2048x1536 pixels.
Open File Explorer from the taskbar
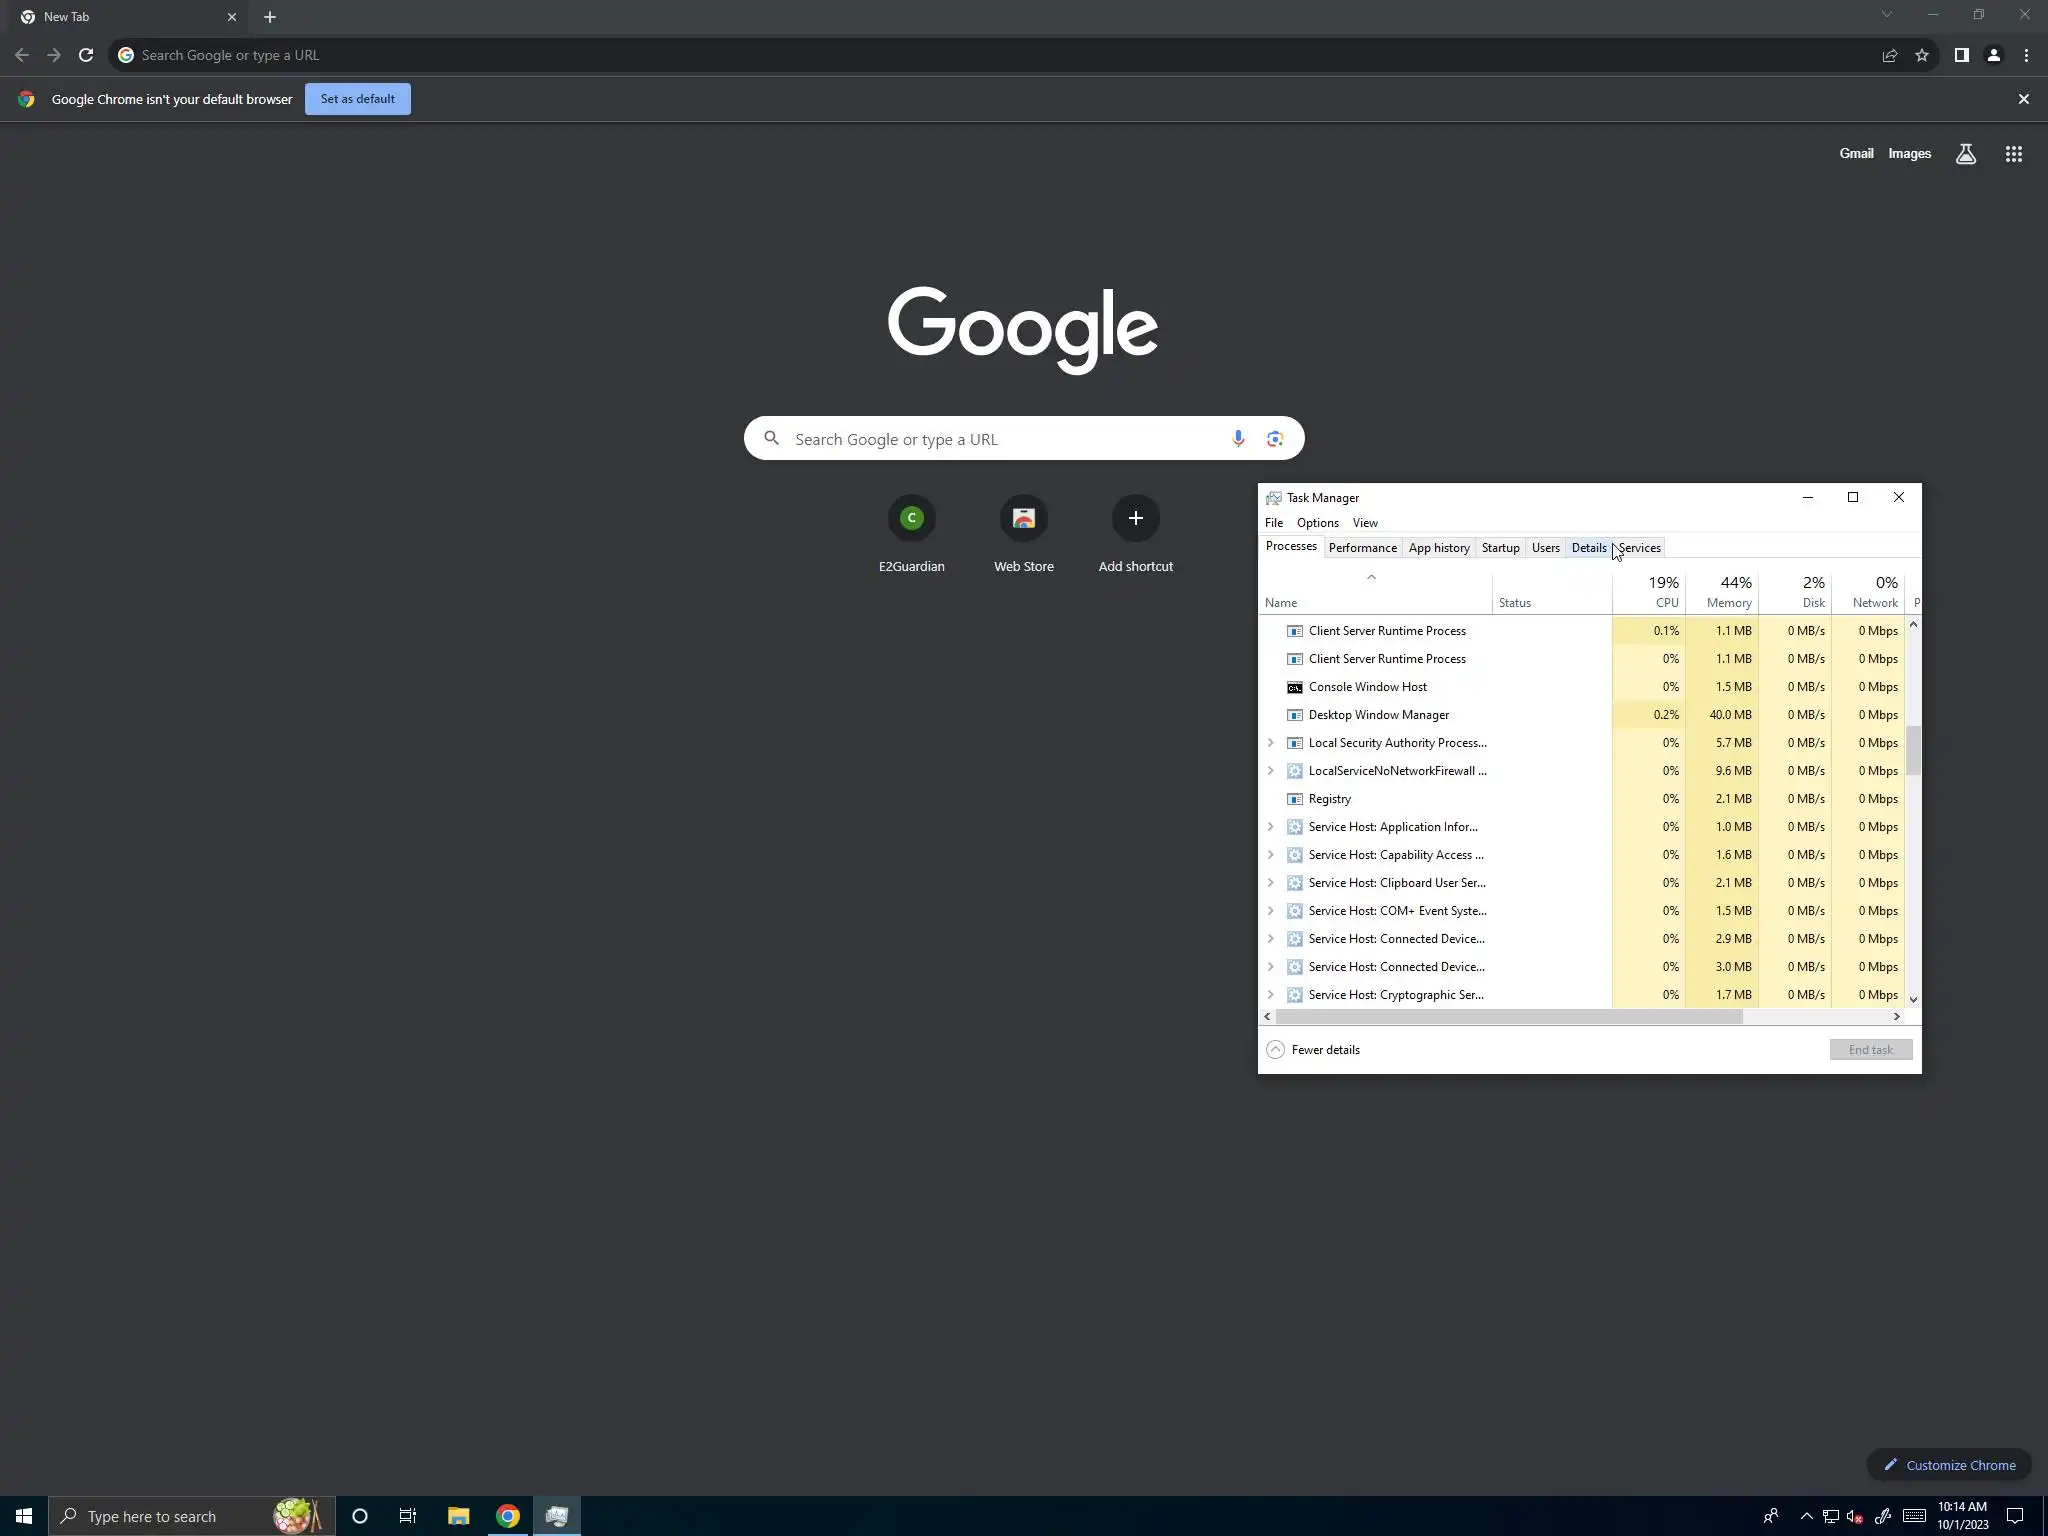[458, 1516]
